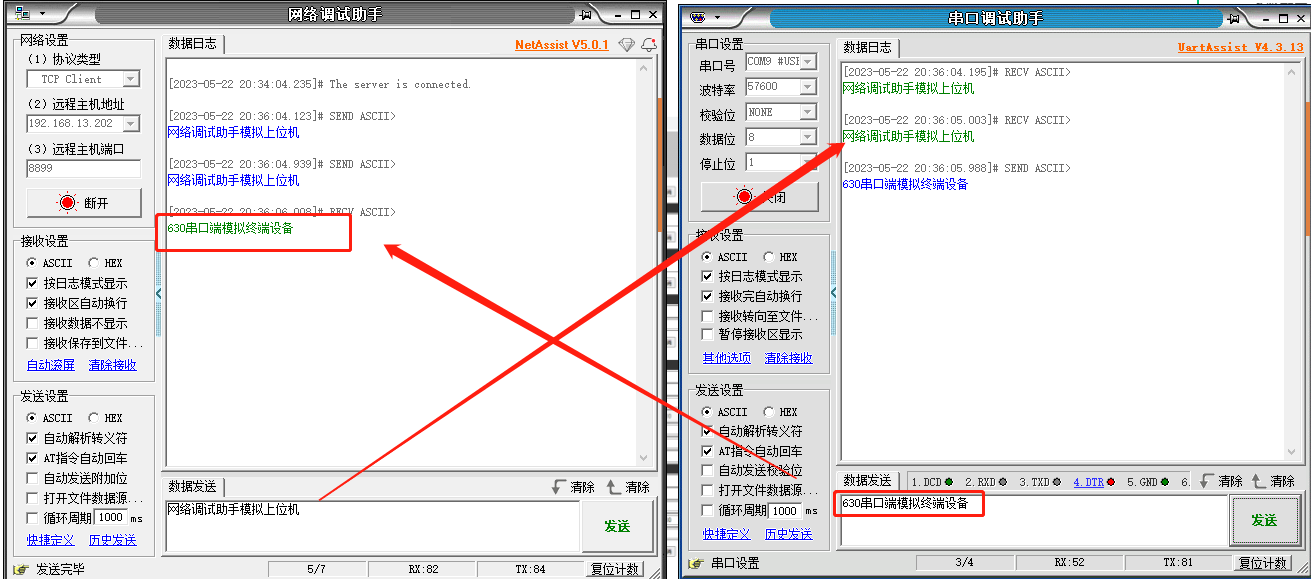The height and width of the screenshot is (579, 1311).
Task: Click the remote host port 8899 field
Action: point(83,169)
